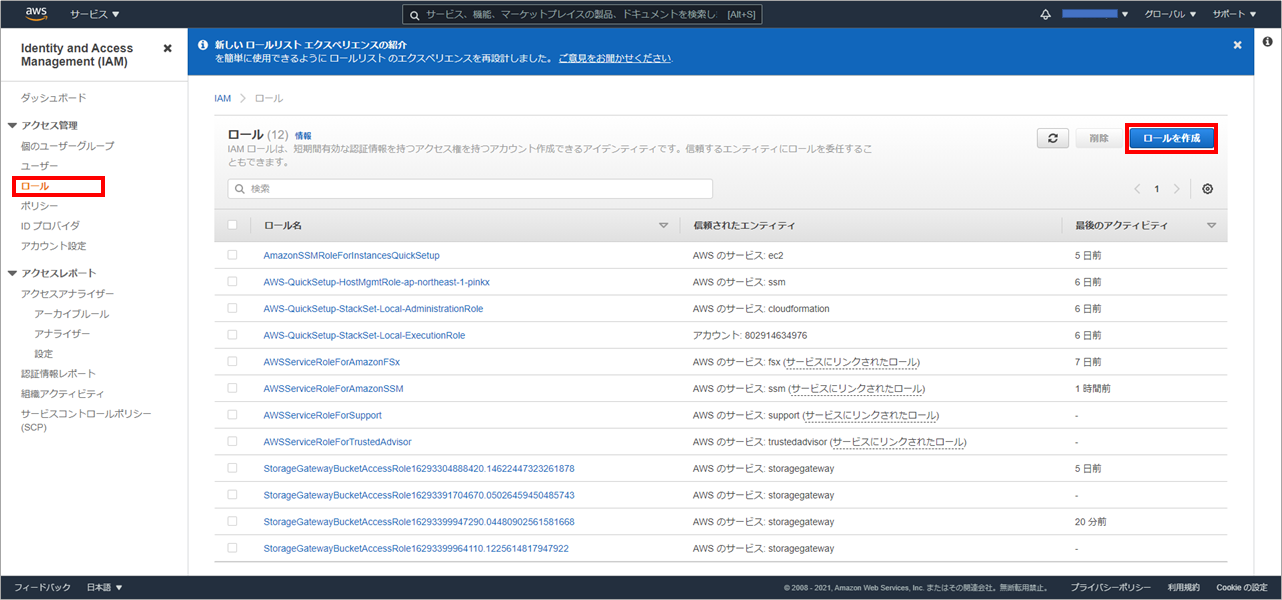Open Cookie の設定 footer link
This screenshot has height=600, width=1282.
click(1242, 587)
